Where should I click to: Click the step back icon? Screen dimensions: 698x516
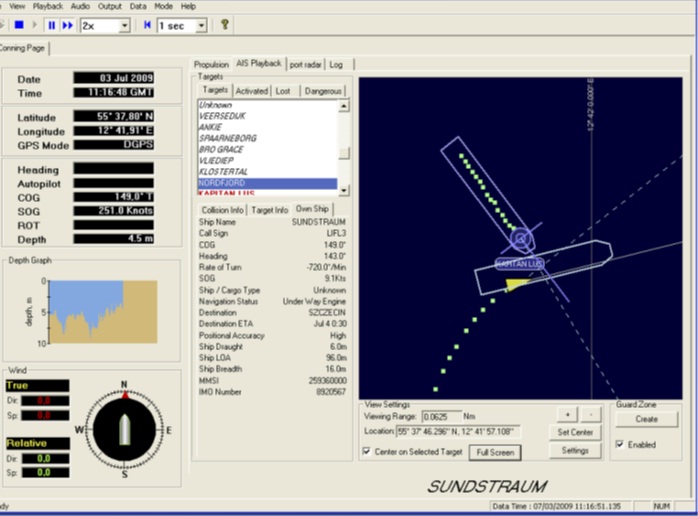pos(148,25)
